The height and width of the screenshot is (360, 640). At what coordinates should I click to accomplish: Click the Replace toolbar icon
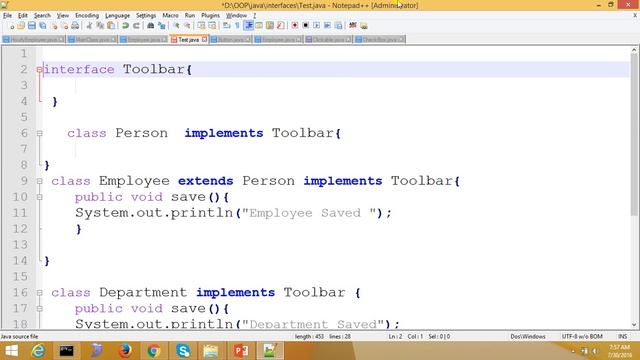[x=162, y=26]
